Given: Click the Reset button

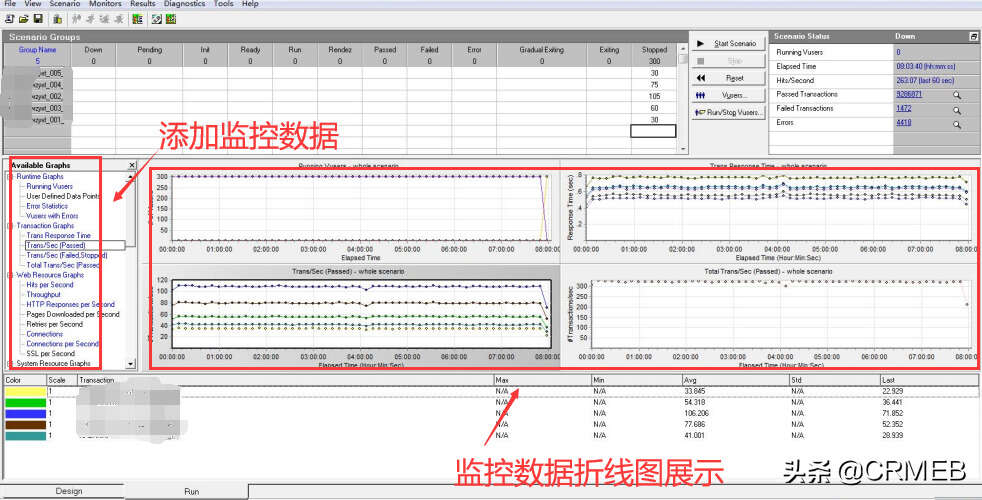Looking at the screenshot, I should [x=728, y=78].
